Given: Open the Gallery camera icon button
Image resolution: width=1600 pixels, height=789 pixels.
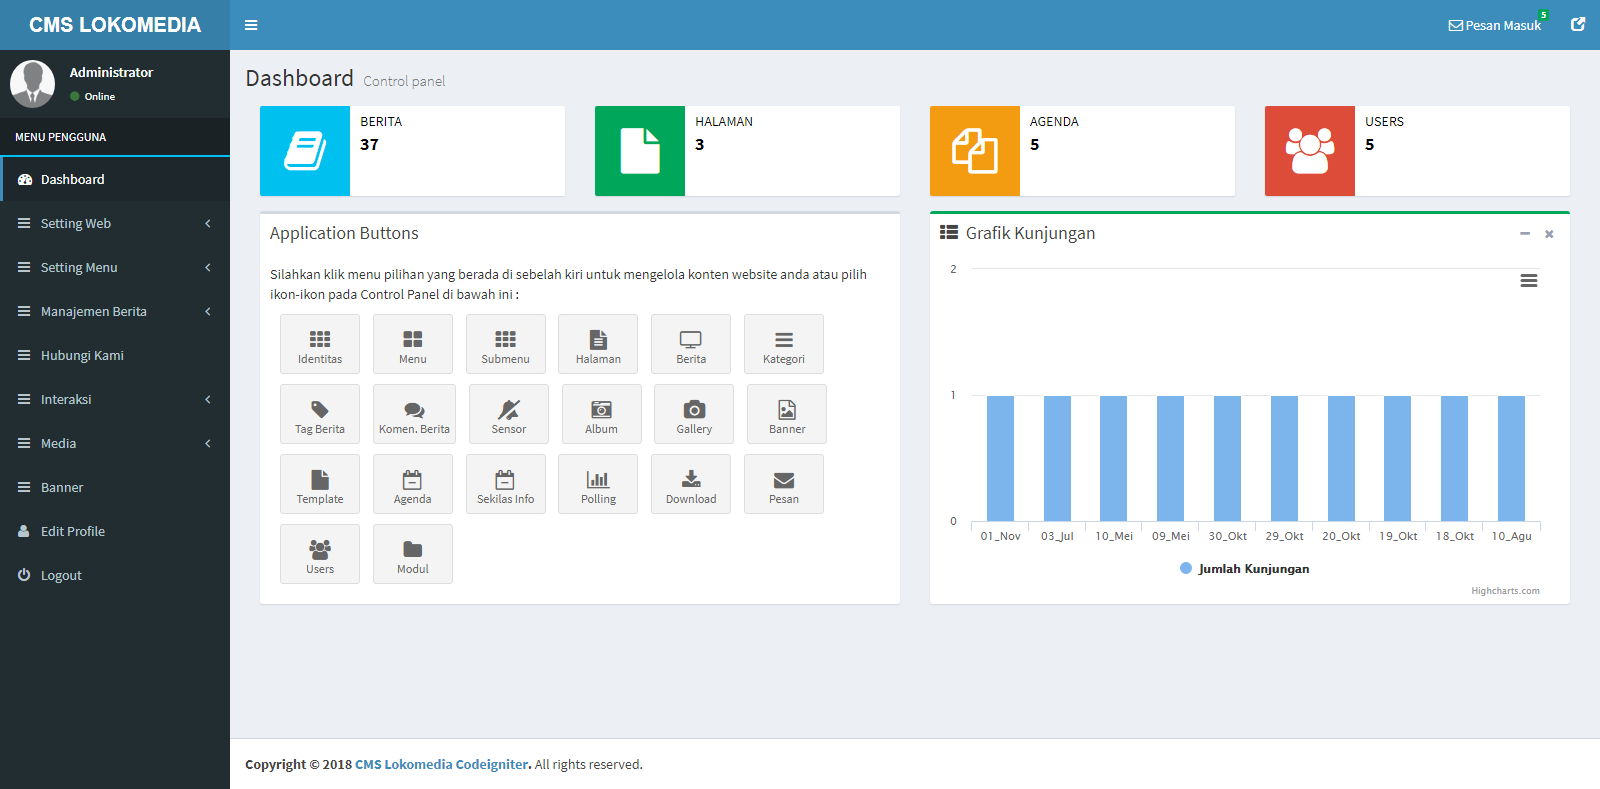Looking at the screenshot, I should pyautogui.click(x=694, y=414).
